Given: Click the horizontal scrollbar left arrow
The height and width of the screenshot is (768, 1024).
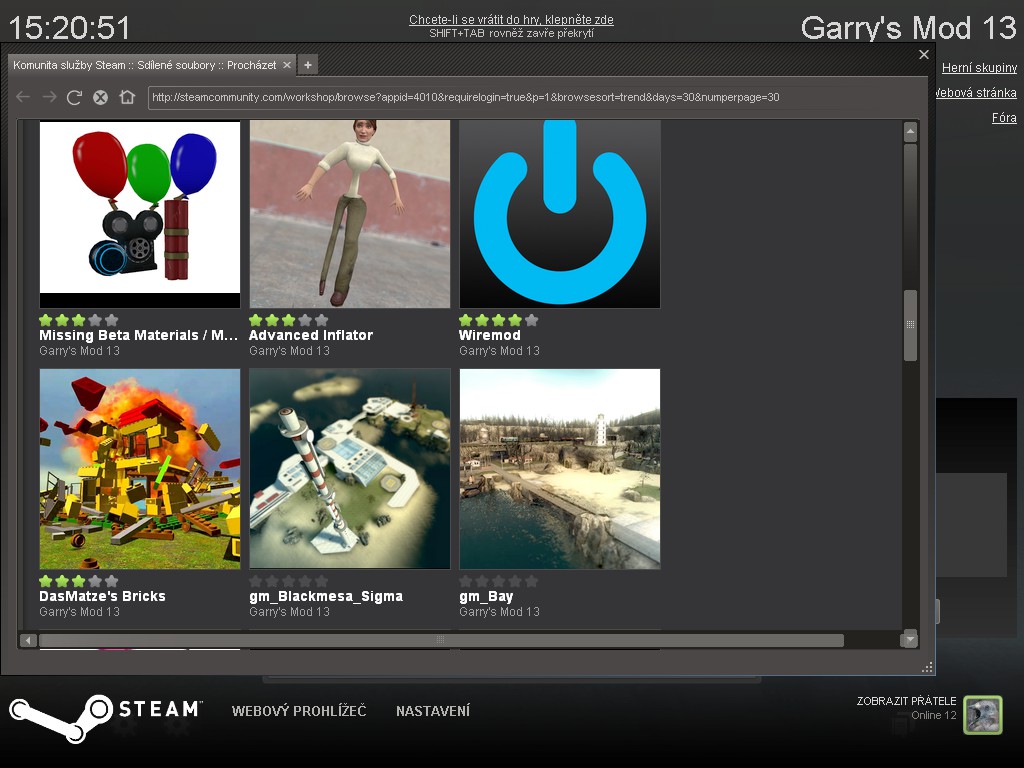Looking at the screenshot, I should click(28, 640).
